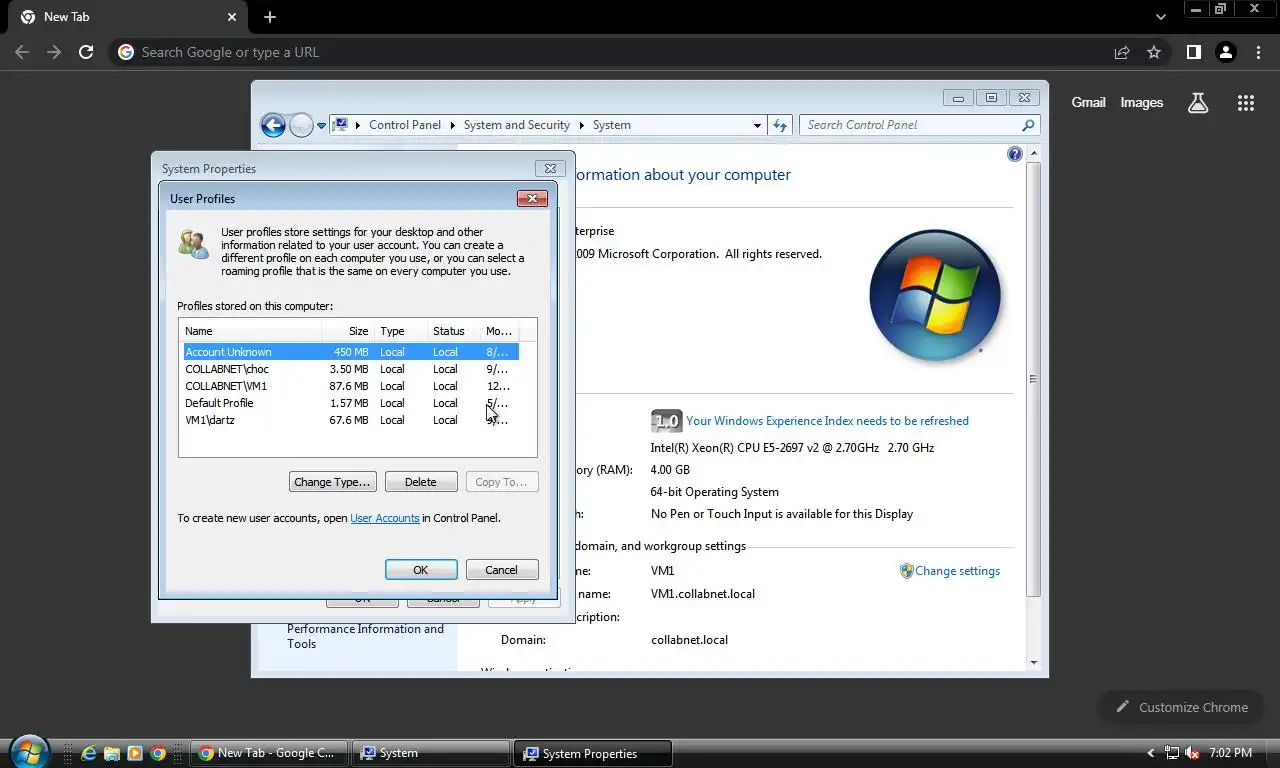Screen dimensions: 1280x768
Task: Click Delete in User Profiles
Action: click(421, 482)
